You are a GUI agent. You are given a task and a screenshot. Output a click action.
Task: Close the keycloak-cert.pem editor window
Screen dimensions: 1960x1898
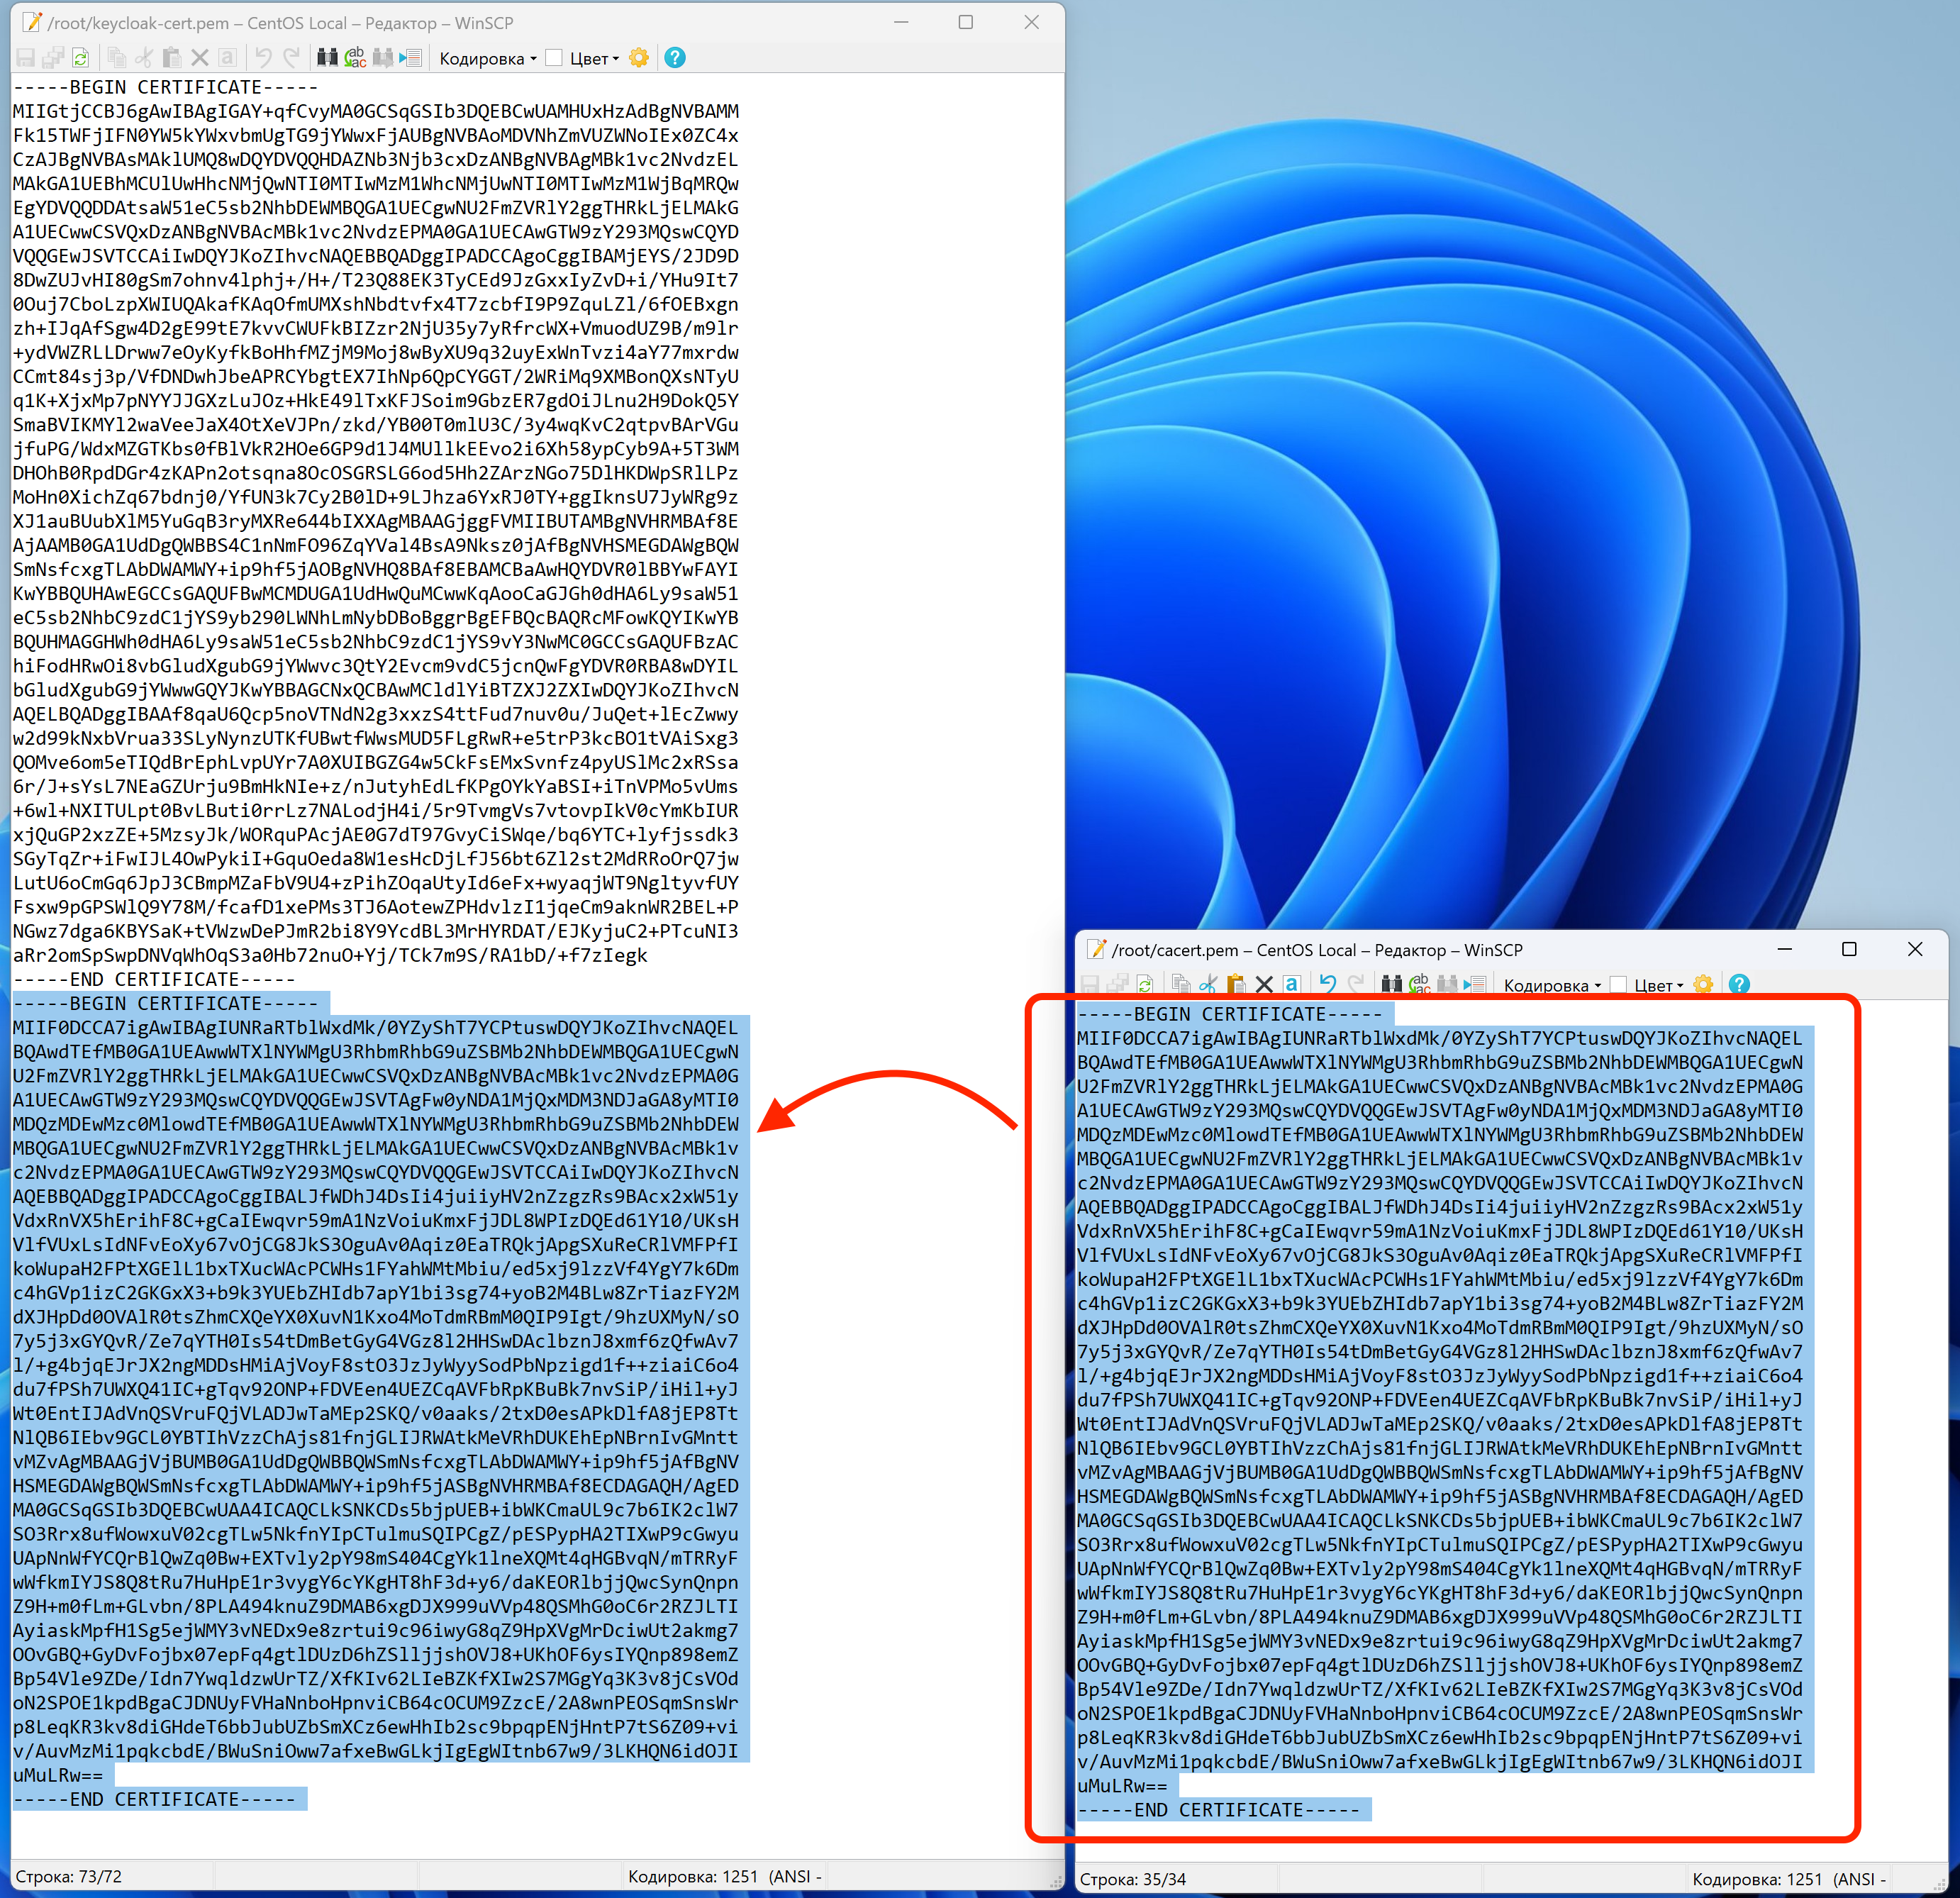pyautogui.click(x=1031, y=22)
